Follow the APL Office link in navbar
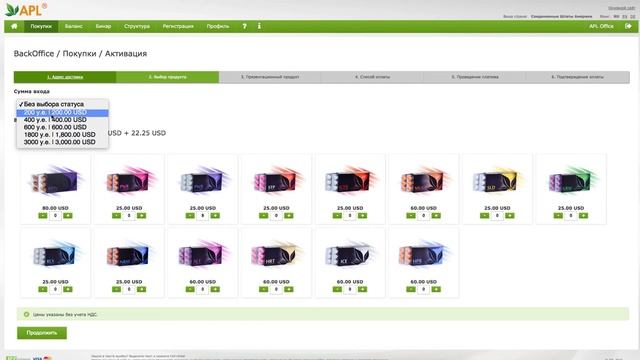This screenshot has height=360, width=640. (x=601, y=26)
